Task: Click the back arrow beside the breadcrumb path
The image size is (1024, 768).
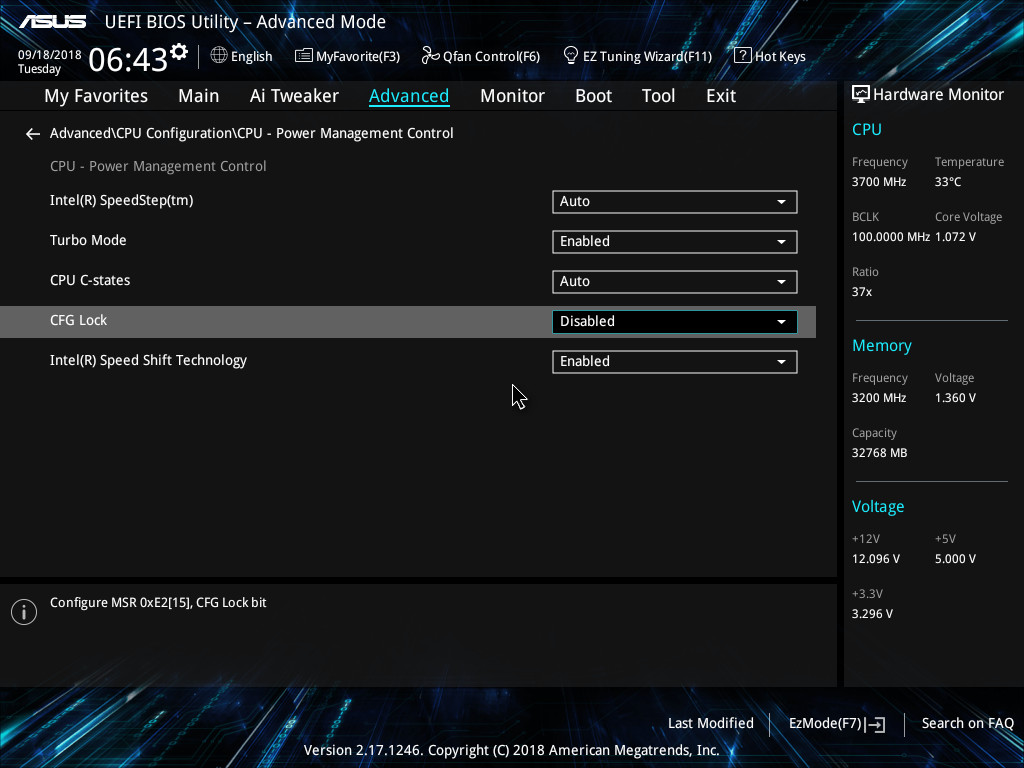Action: (33, 134)
